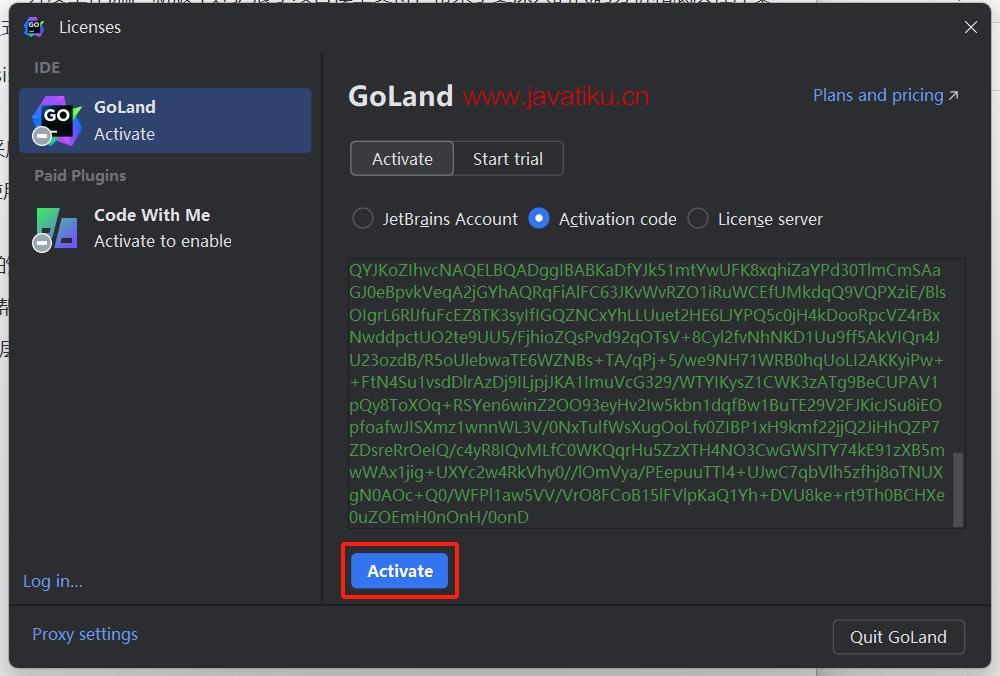The width and height of the screenshot is (1000, 676).
Task: Click the minus badge on the GoLand icon
Action: [42, 136]
